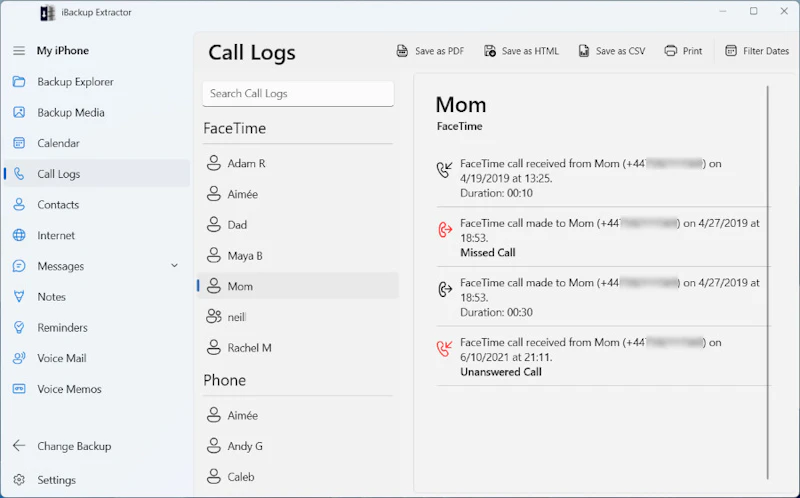Click the missed outgoing call red icon
The width and height of the screenshot is (800, 498).
click(445, 230)
